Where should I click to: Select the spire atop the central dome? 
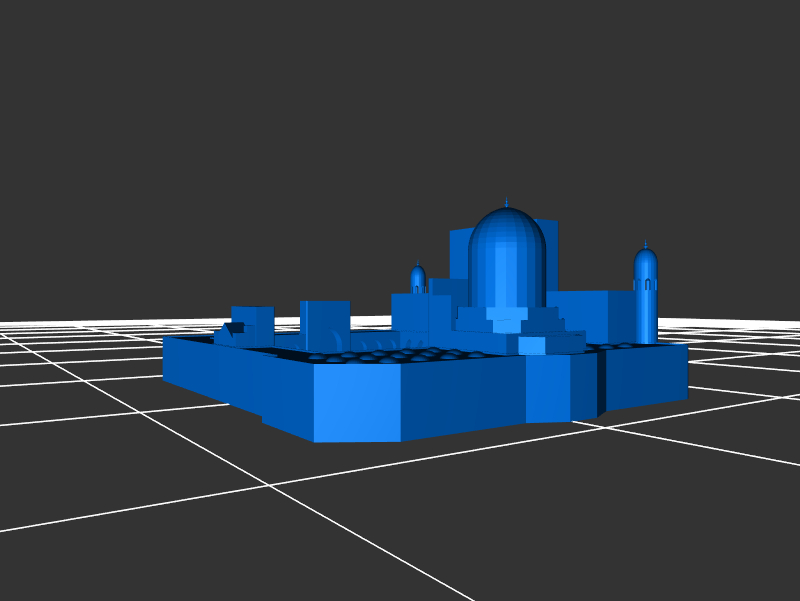click(507, 202)
